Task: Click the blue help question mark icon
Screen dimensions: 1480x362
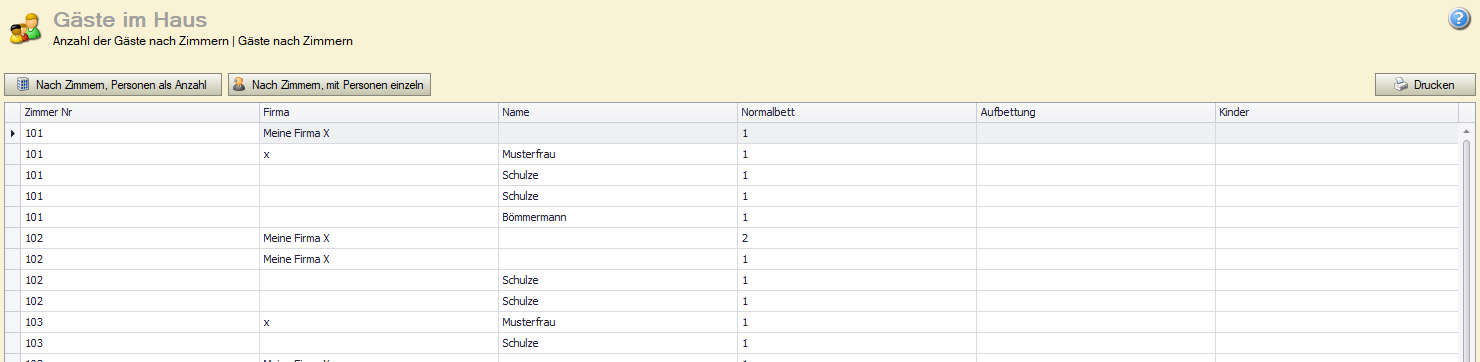Action: (x=1459, y=19)
